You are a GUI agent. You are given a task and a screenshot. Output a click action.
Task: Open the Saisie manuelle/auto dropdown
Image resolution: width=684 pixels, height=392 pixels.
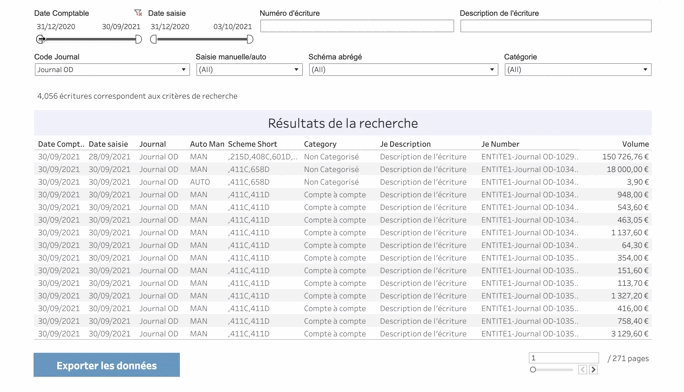[249, 70]
